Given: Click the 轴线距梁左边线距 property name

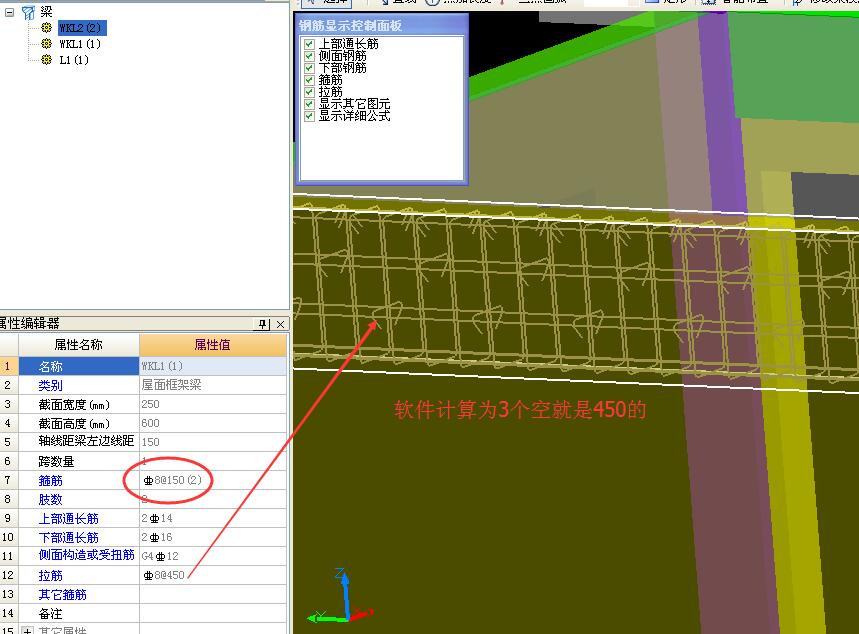Looking at the screenshot, I should click(86, 441).
